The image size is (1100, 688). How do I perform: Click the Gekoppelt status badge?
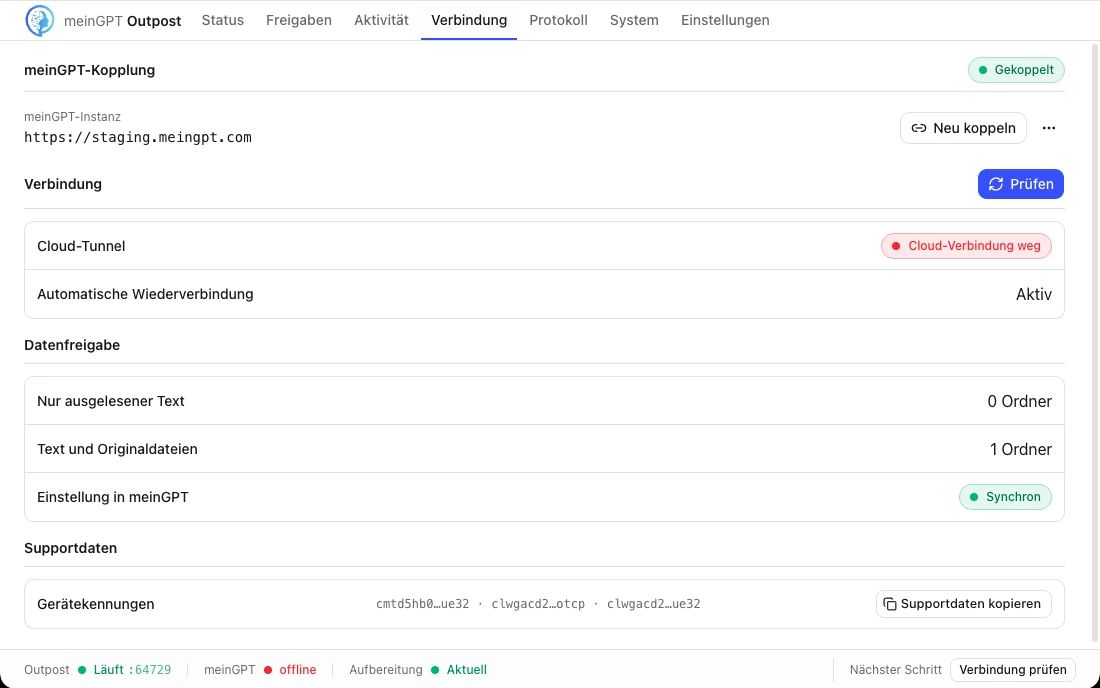tap(1016, 70)
